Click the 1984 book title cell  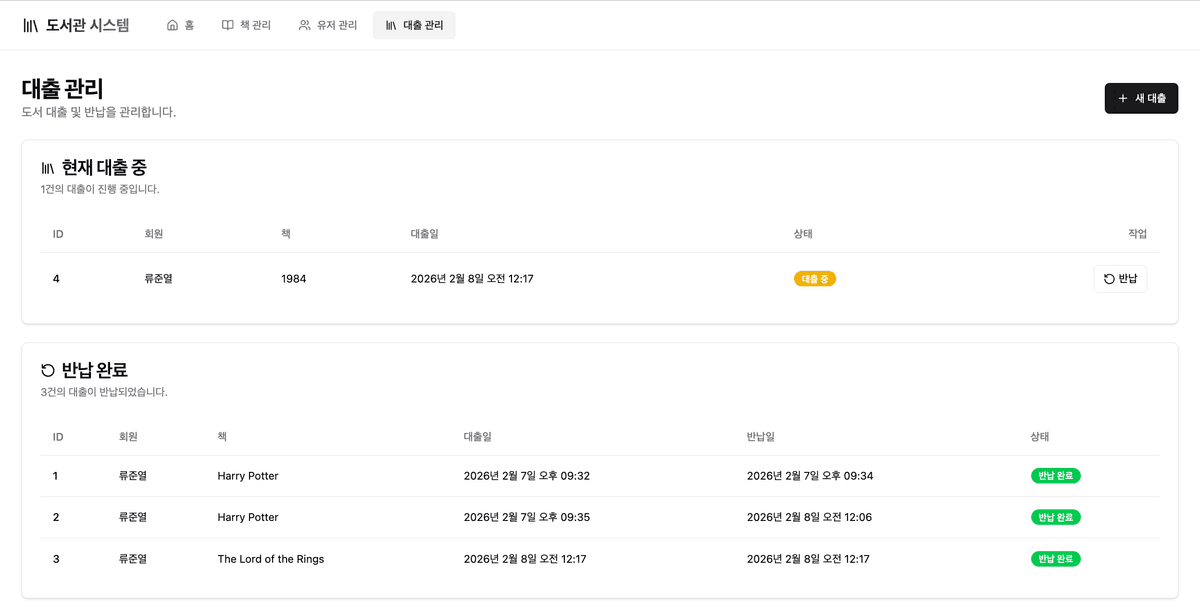pos(294,279)
